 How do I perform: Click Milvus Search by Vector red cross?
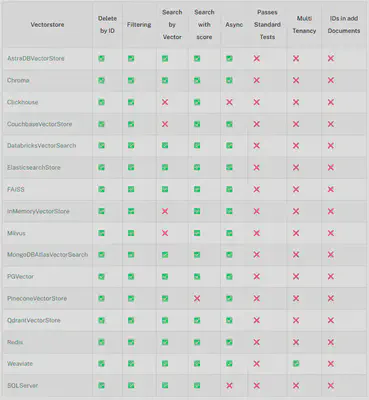click(x=165, y=233)
